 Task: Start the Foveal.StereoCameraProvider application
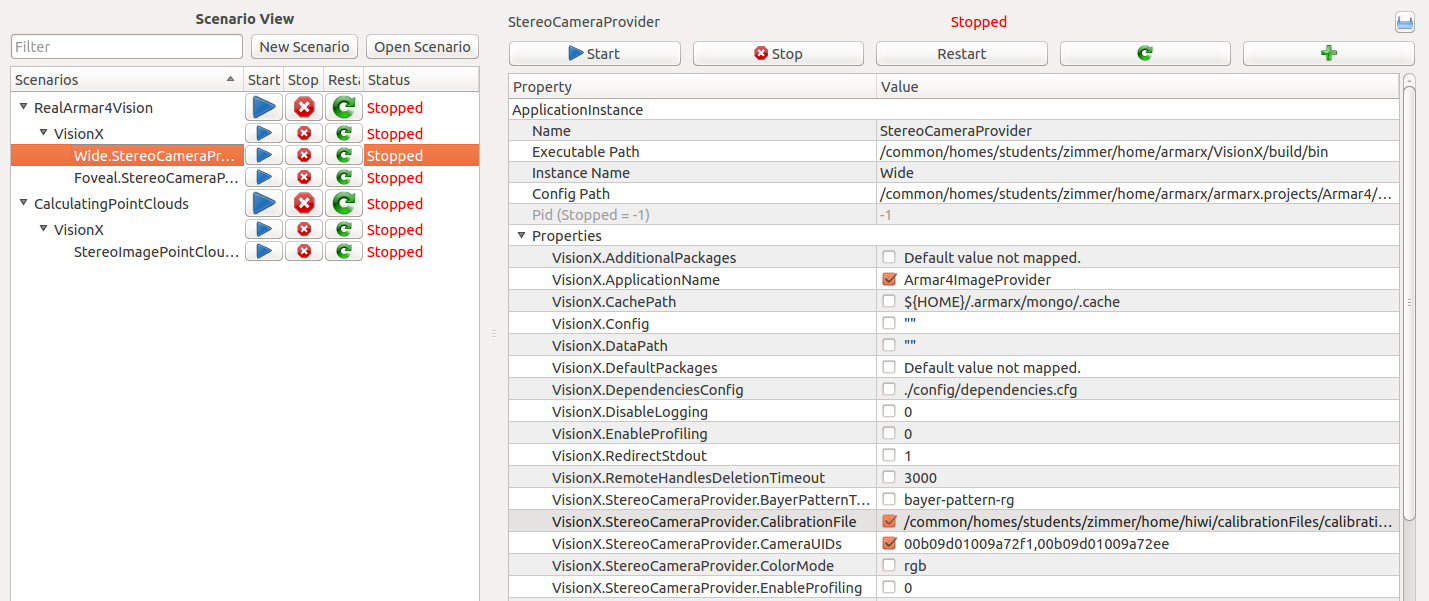[264, 177]
